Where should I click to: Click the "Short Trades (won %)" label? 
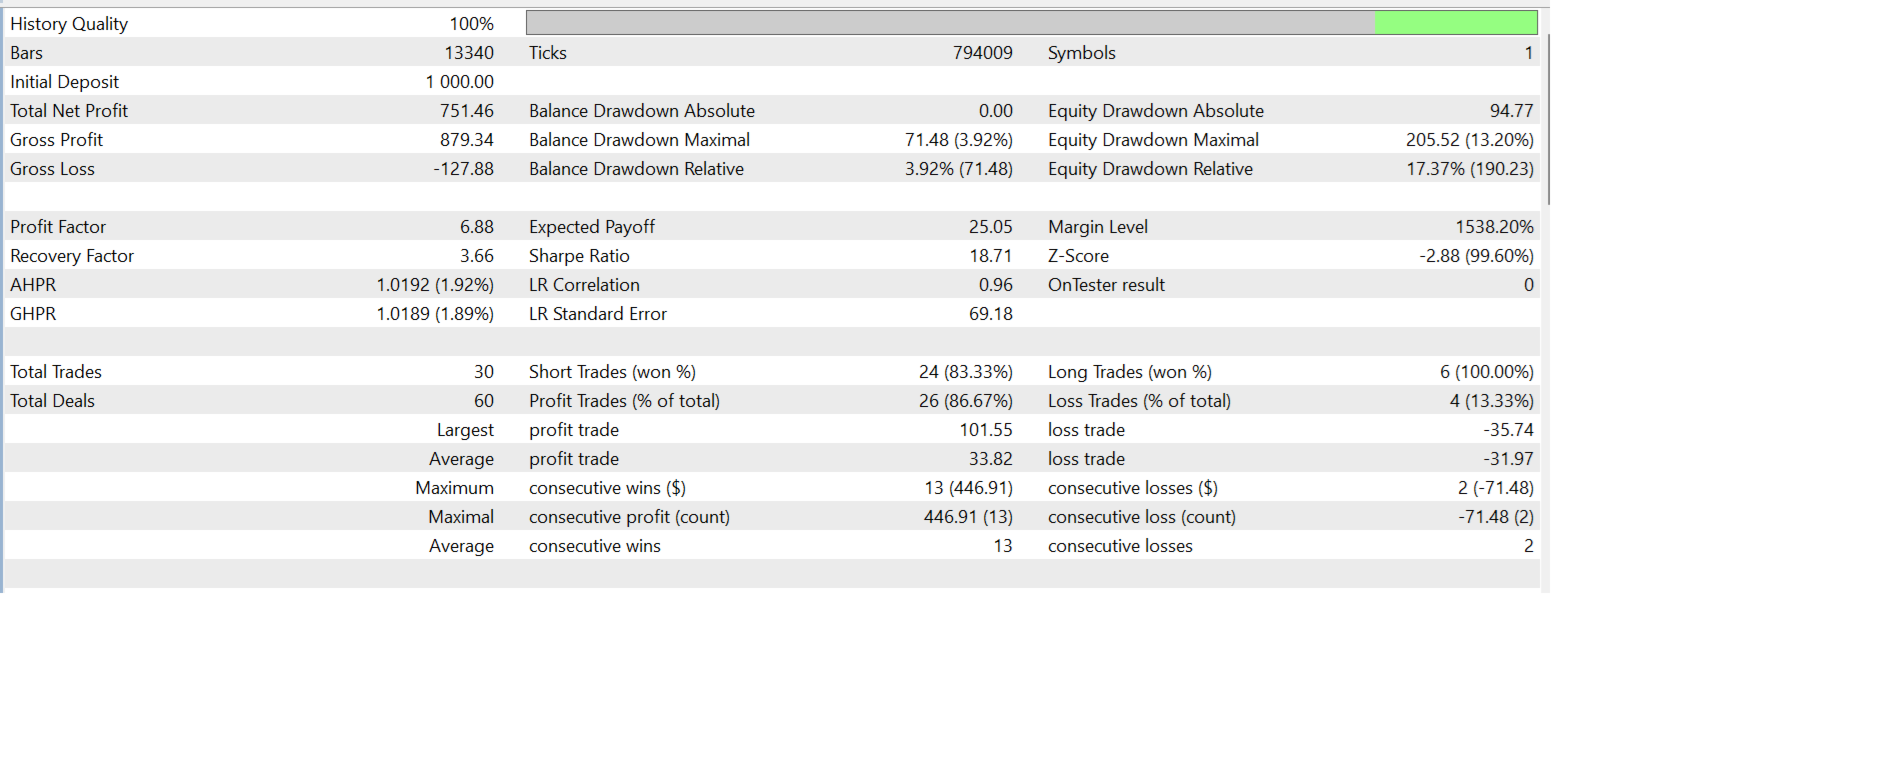(612, 372)
